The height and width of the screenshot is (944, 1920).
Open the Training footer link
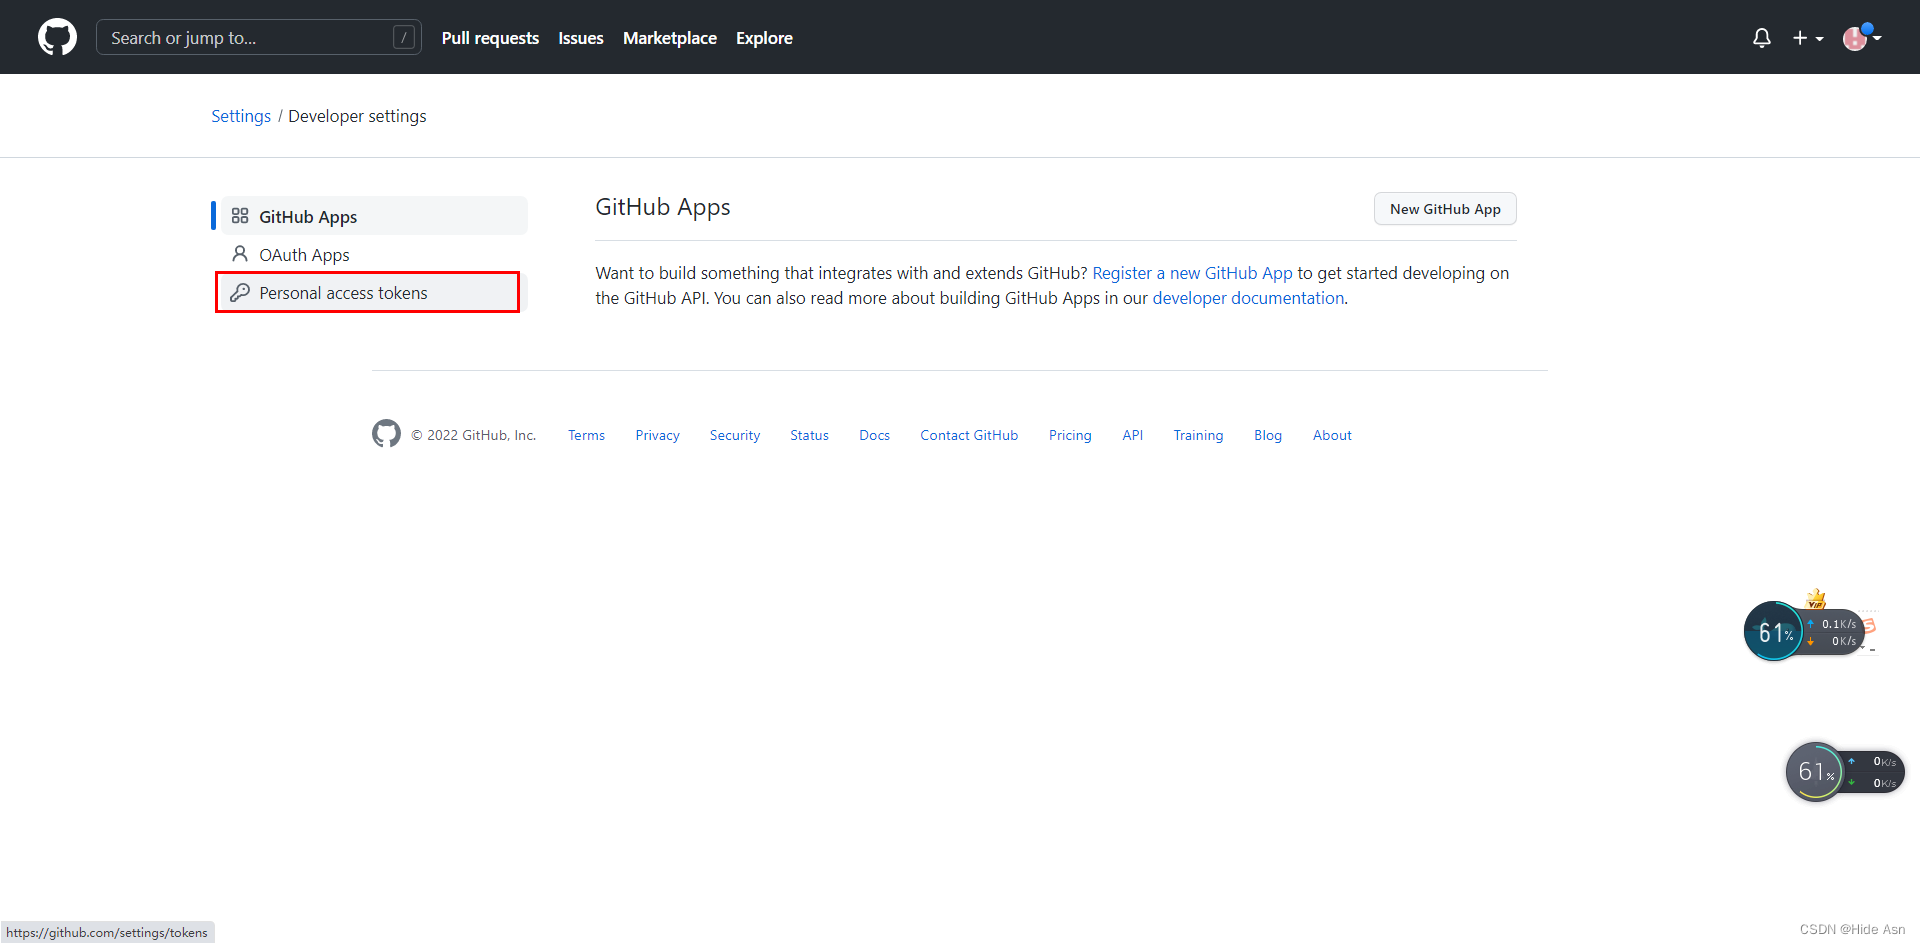coord(1198,435)
